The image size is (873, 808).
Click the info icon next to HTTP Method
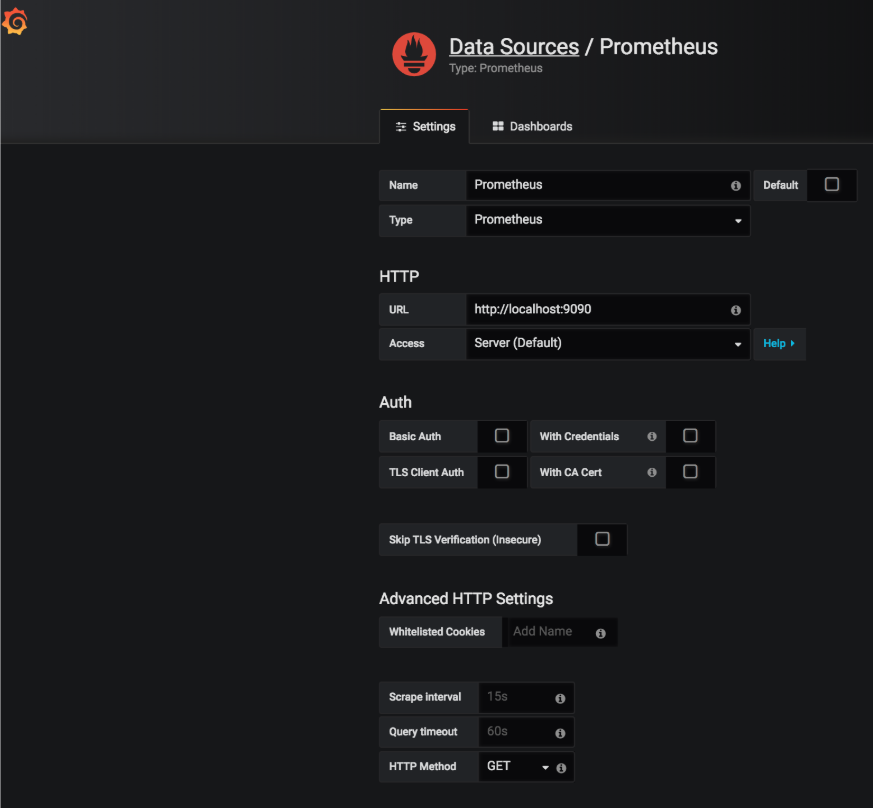[x=563, y=766]
